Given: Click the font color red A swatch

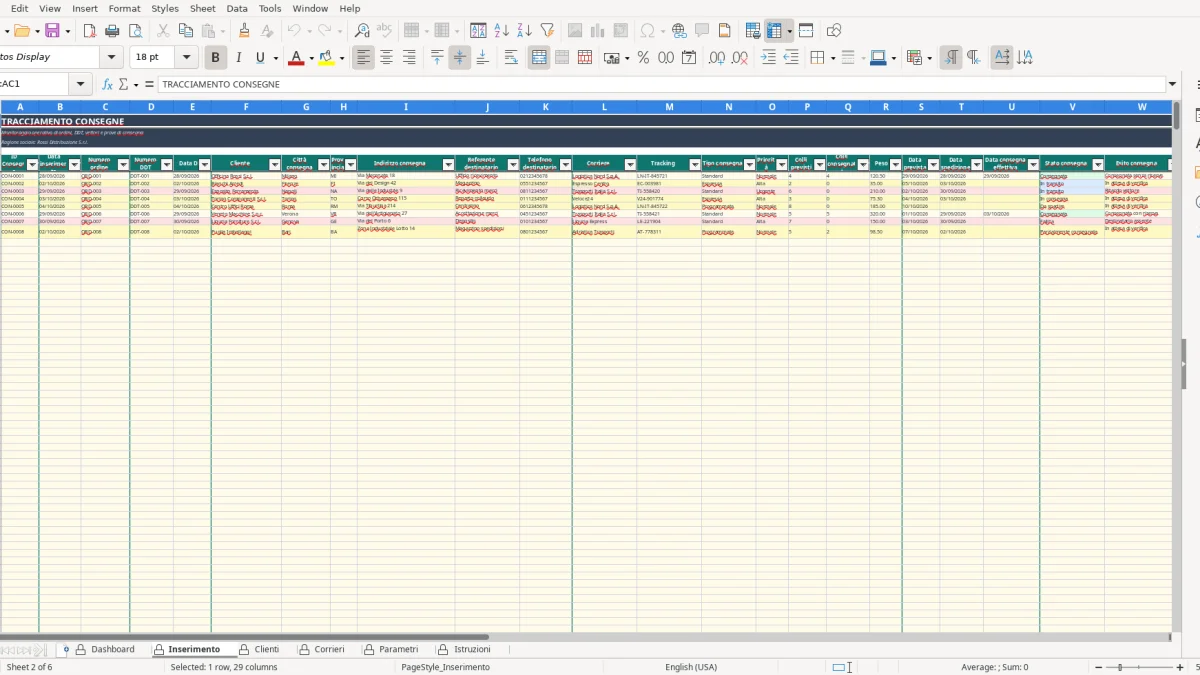Looking at the screenshot, I should pyautogui.click(x=296, y=58).
